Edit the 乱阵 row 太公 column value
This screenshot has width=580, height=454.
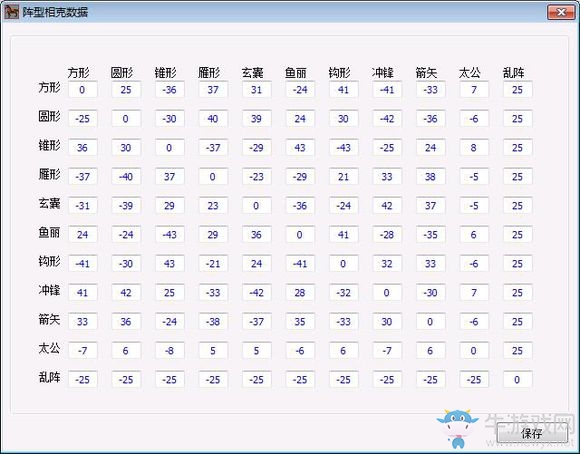coord(474,379)
